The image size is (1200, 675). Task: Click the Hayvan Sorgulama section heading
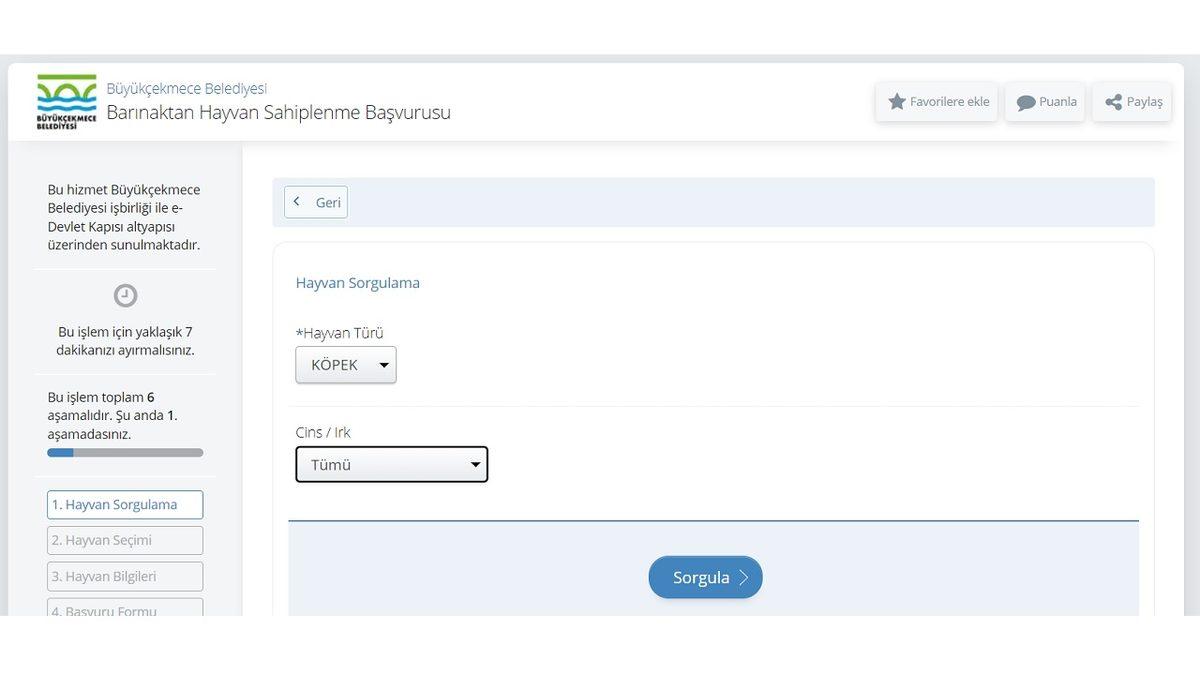[357, 282]
